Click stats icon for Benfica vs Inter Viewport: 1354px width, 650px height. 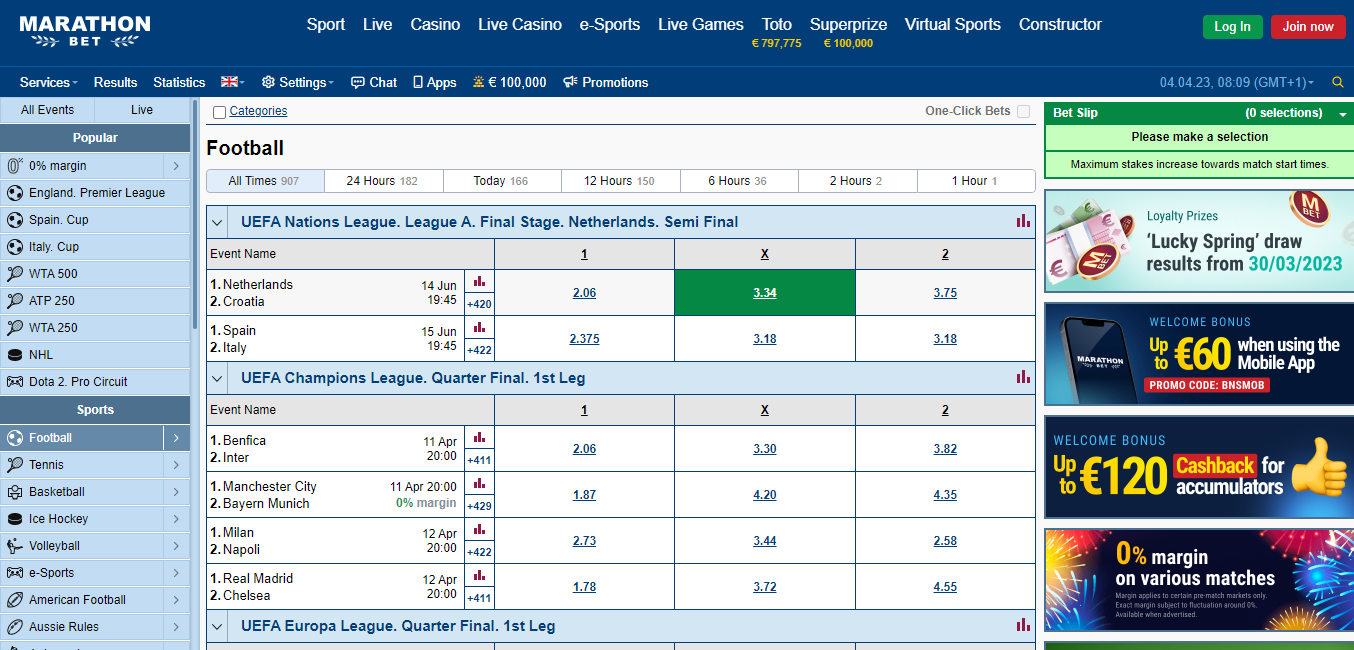(x=479, y=437)
